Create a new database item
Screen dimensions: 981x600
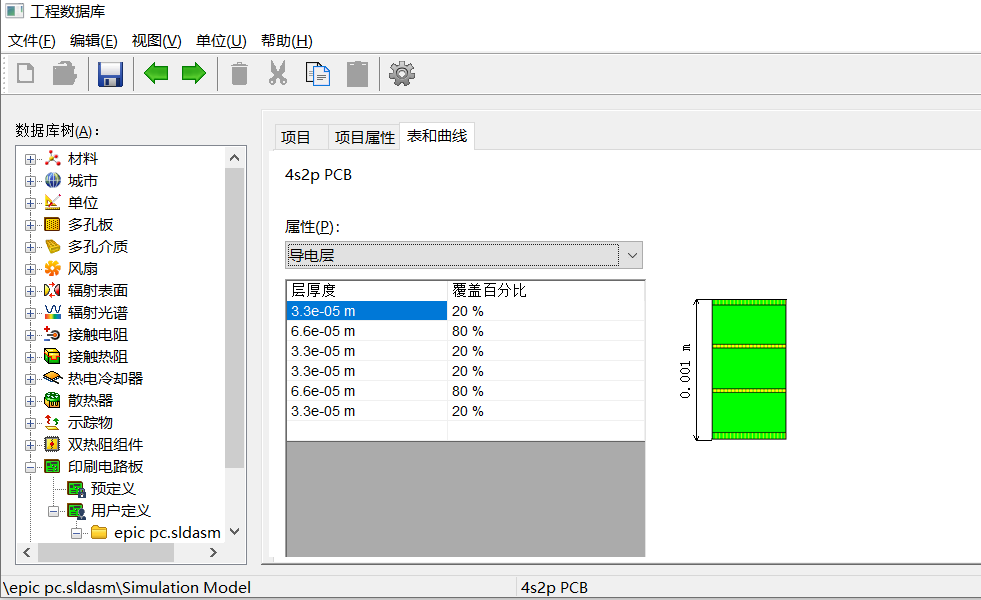pyautogui.click(x=24, y=73)
